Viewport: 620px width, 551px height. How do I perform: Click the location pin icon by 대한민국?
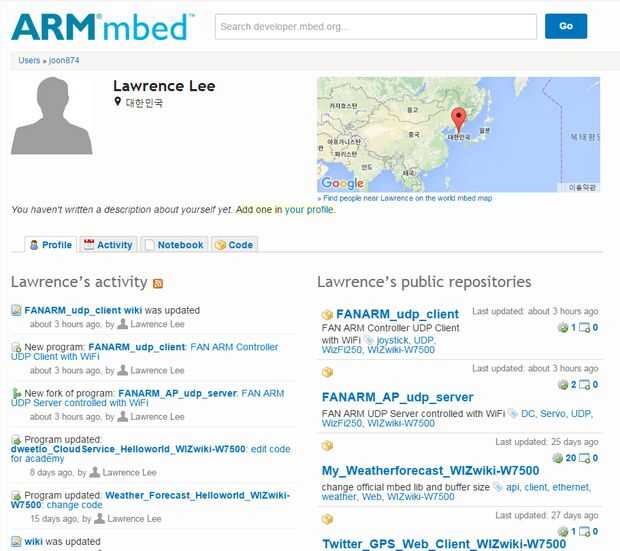pyautogui.click(x=117, y=102)
